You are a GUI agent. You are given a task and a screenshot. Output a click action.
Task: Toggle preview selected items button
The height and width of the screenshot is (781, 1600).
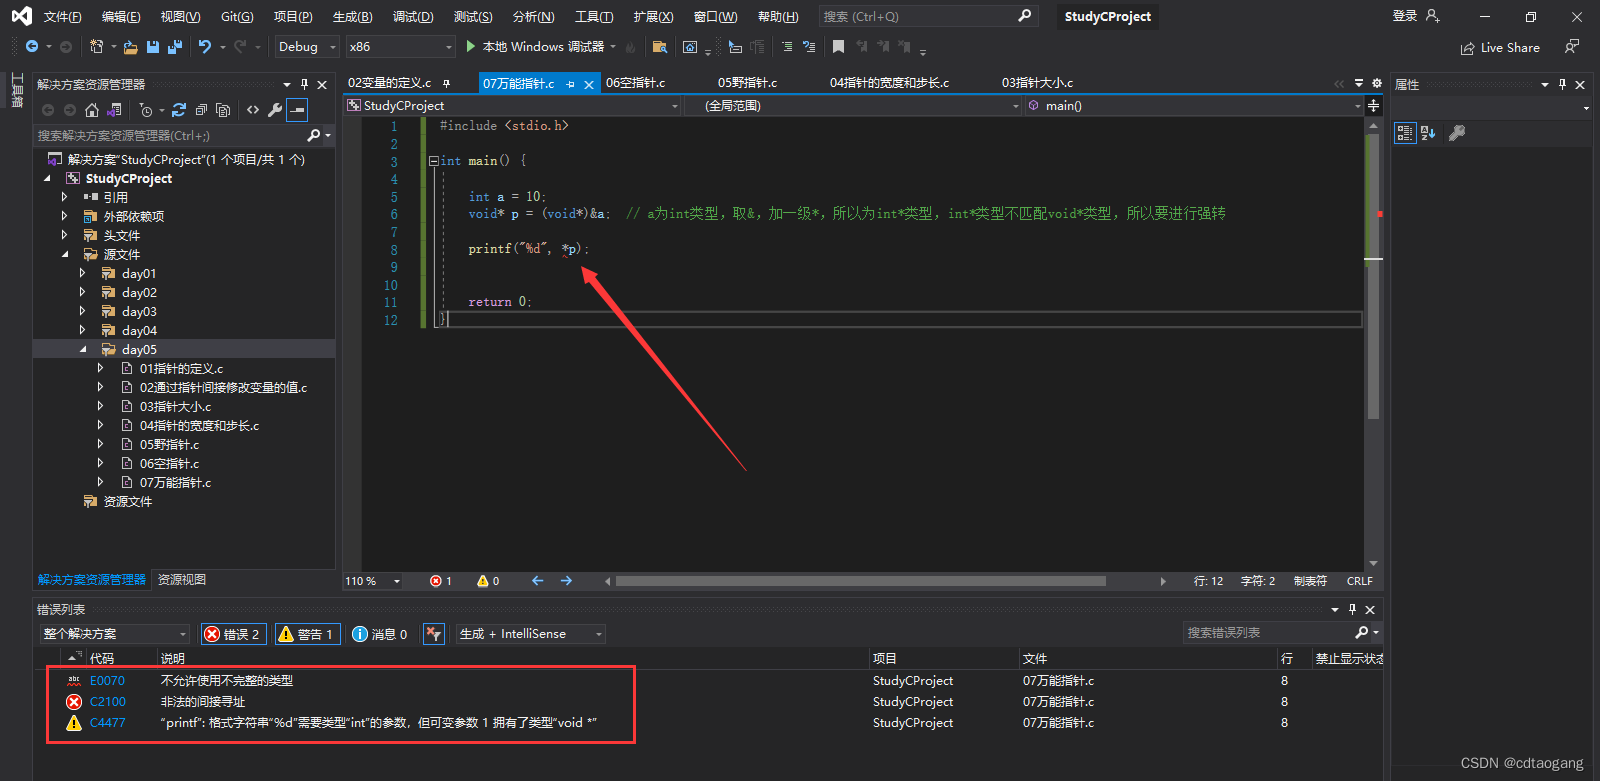point(297,110)
